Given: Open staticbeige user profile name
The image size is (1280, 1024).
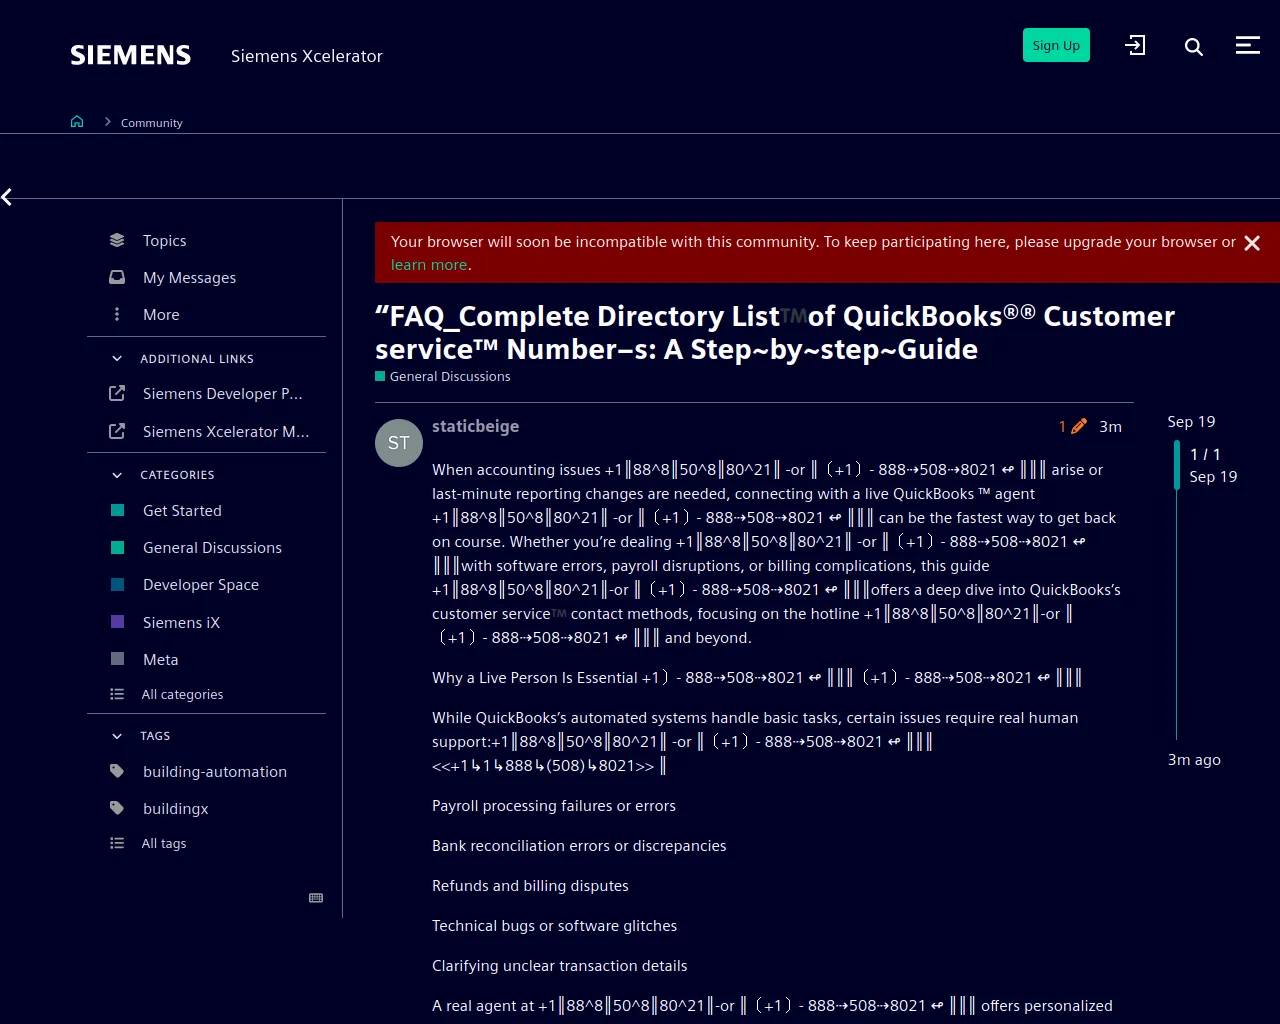Looking at the screenshot, I should click(x=475, y=426).
